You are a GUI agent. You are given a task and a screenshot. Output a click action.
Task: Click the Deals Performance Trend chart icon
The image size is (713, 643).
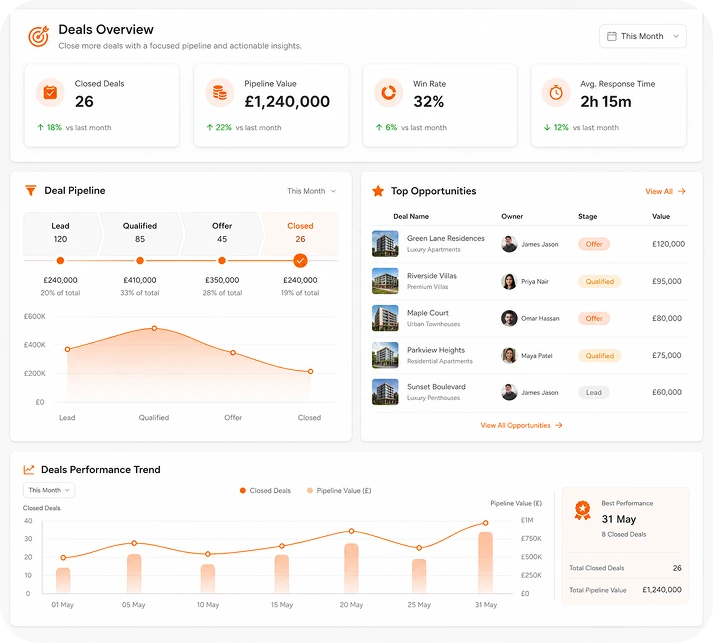pyautogui.click(x=29, y=469)
